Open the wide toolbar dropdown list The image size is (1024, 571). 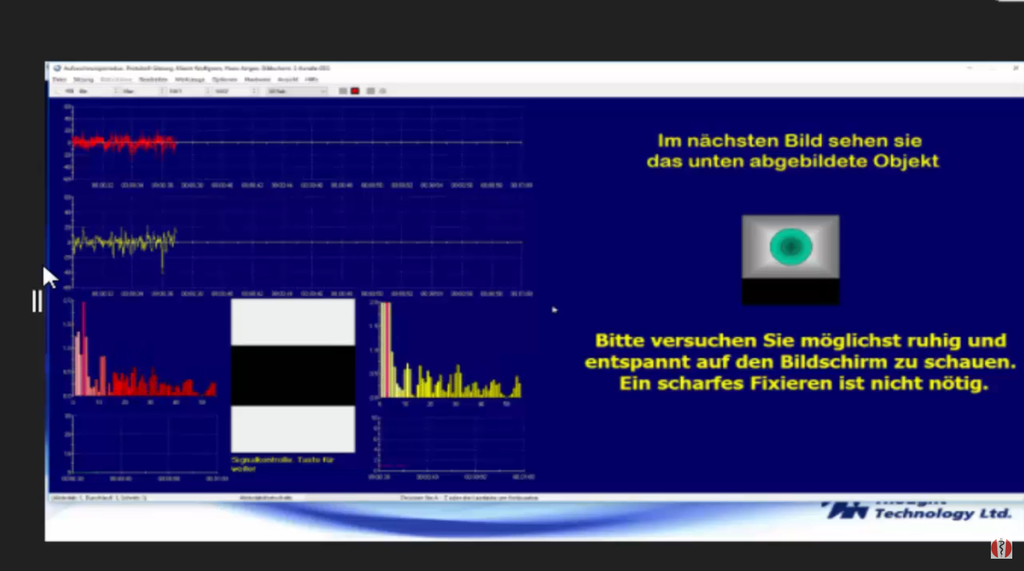pyautogui.click(x=297, y=91)
